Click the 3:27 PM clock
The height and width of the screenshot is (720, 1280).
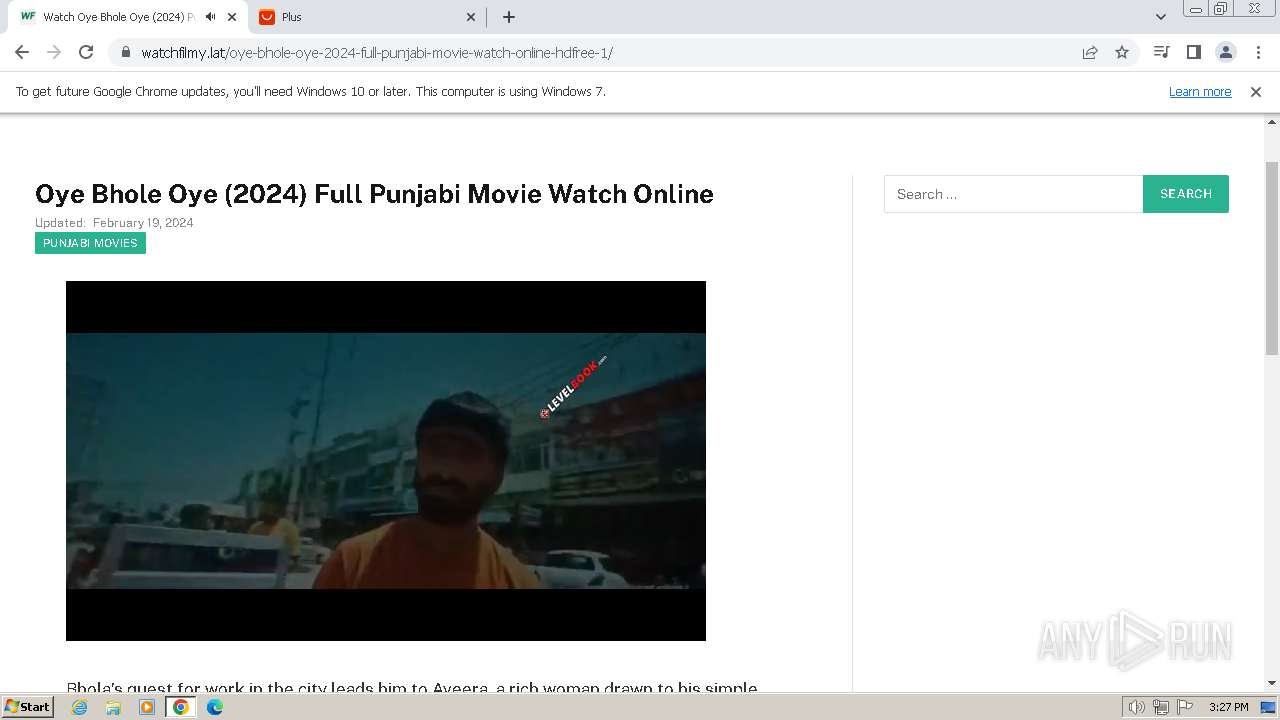coord(1228,707)
